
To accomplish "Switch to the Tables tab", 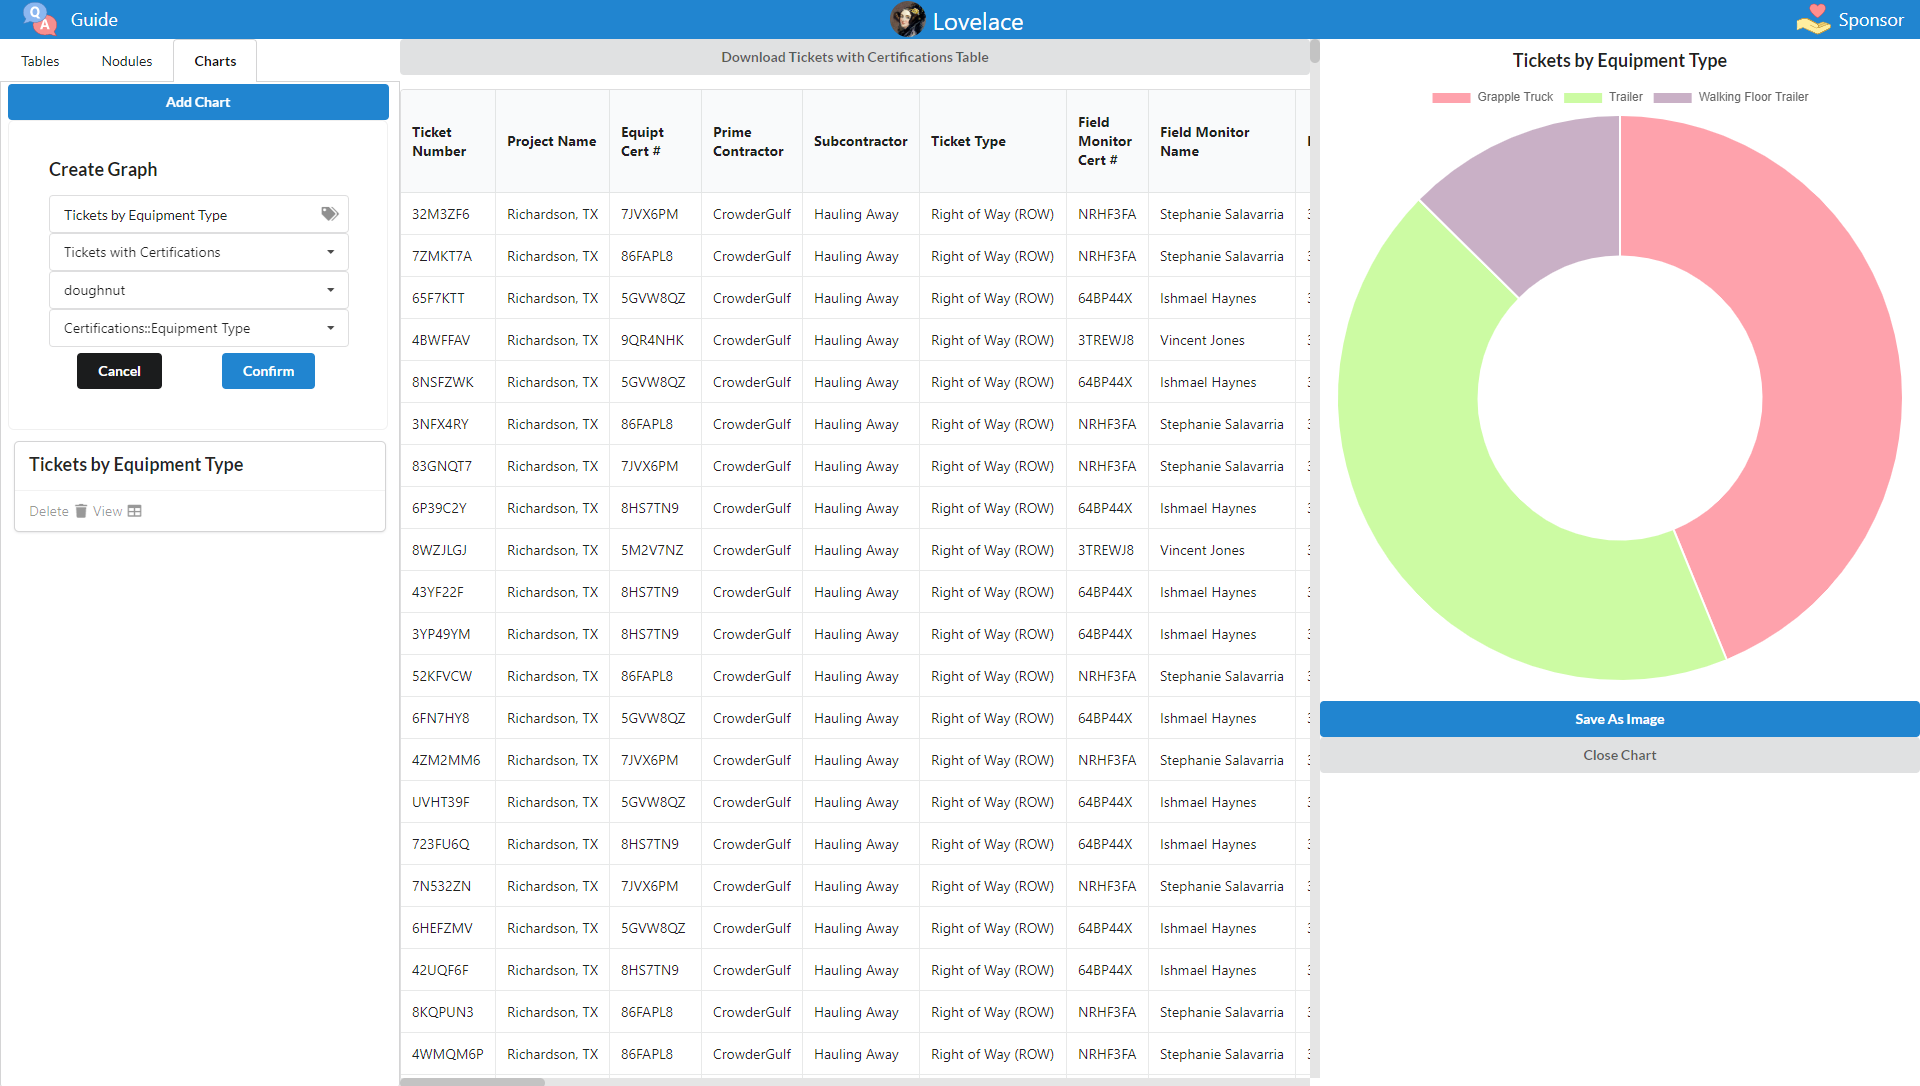I will 40,61.
